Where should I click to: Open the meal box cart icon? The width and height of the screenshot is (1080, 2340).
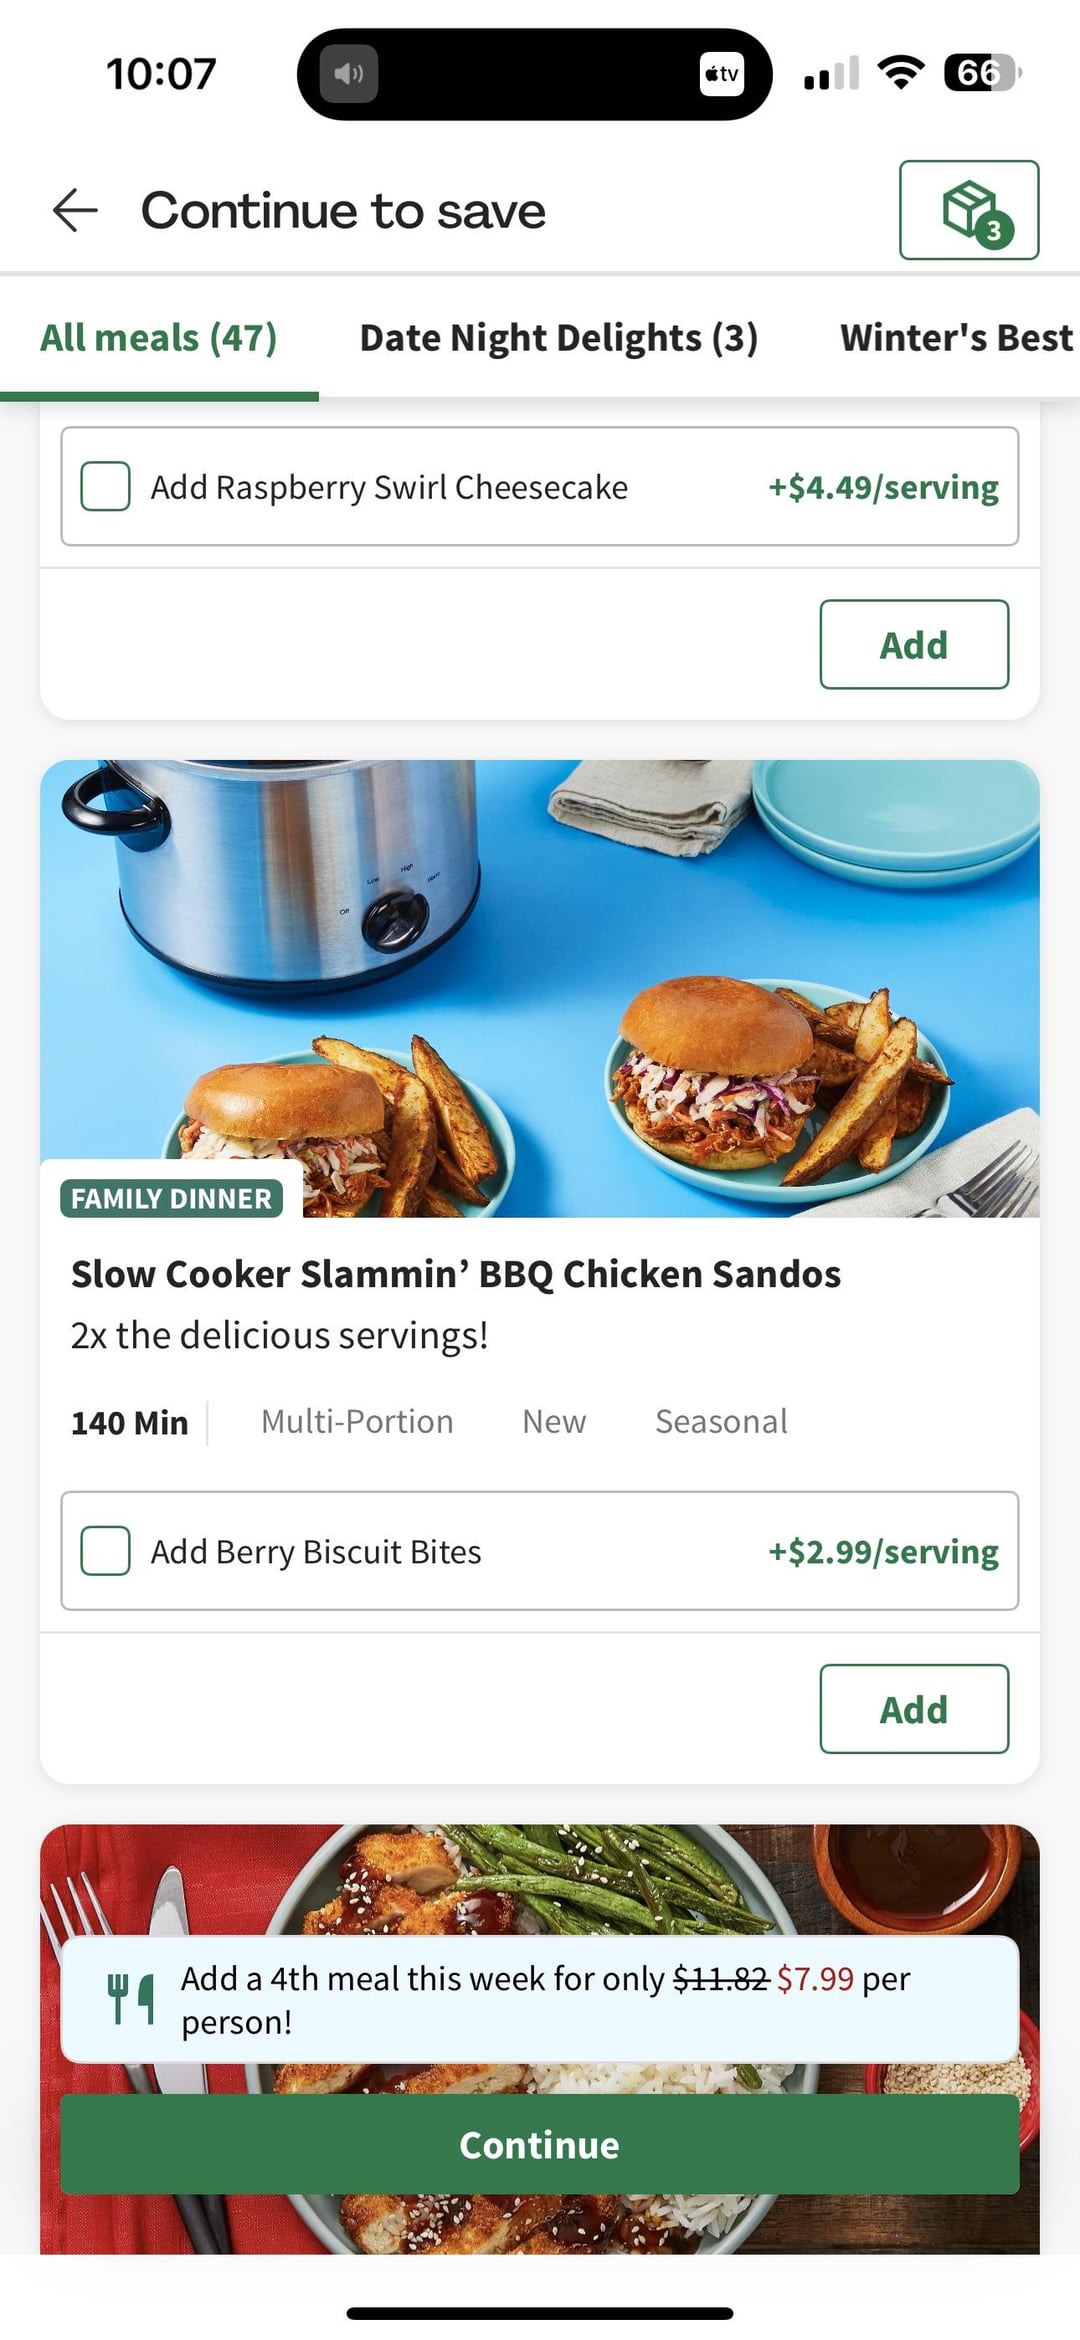pyautogui.click(x=968, y=210)
